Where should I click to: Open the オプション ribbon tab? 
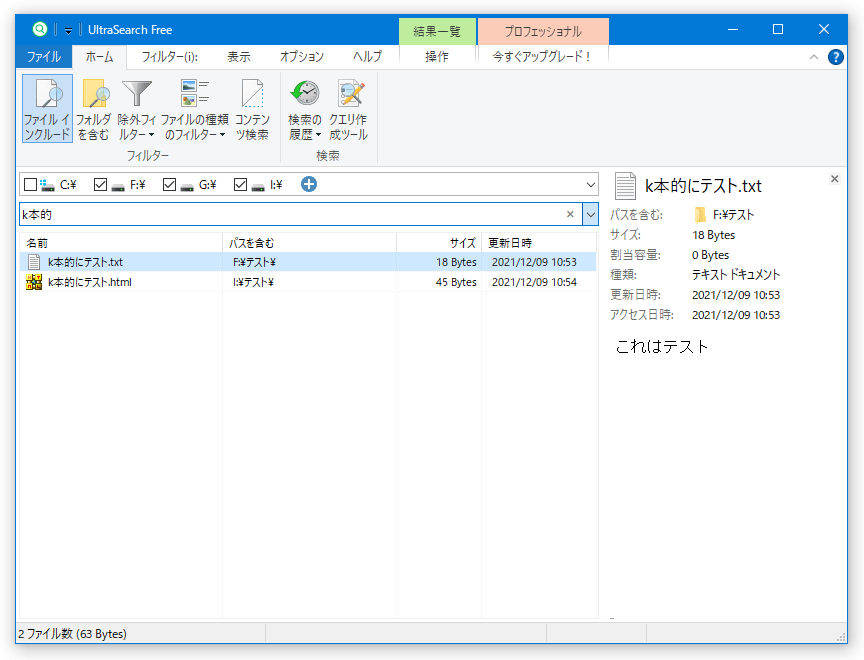(301, 57)
